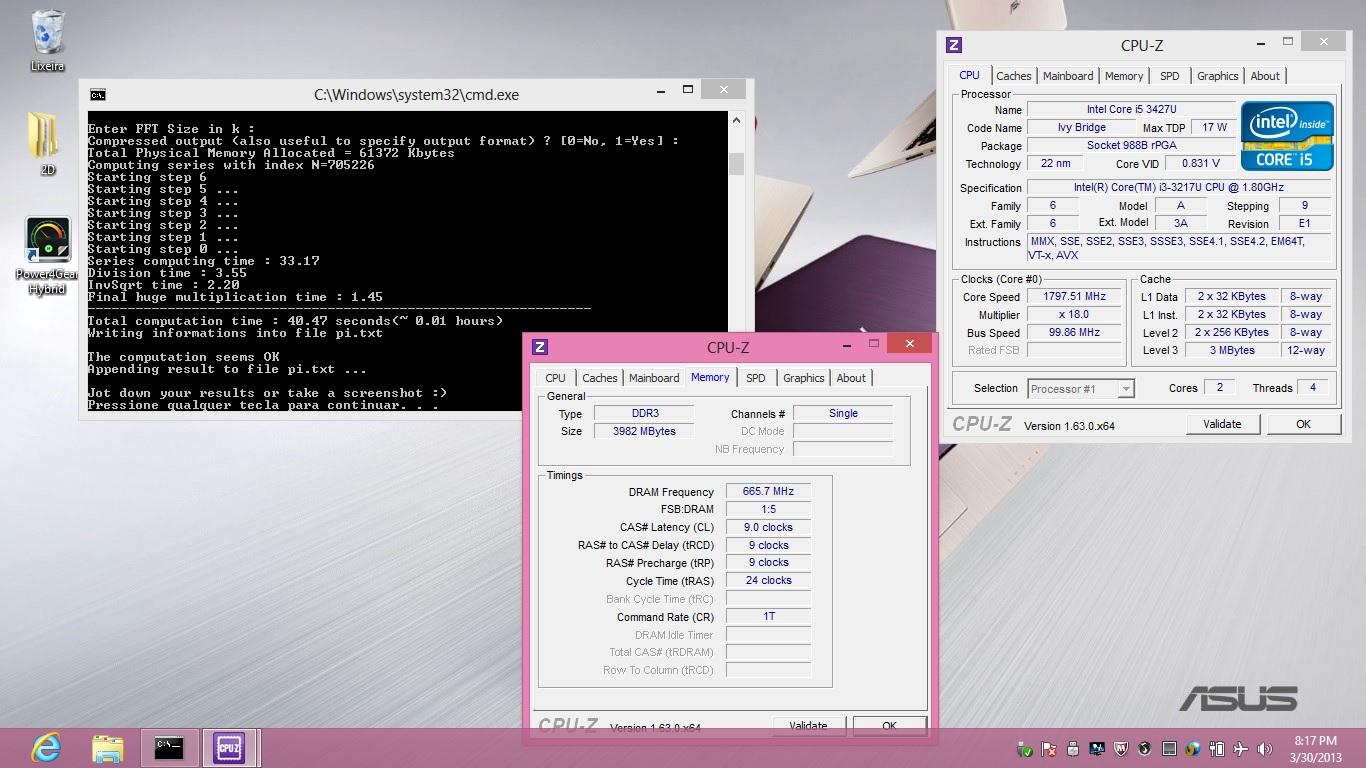Click Multiplier value x 18.0
The image size is (1366, 768).
click(x=1076, y=315)
